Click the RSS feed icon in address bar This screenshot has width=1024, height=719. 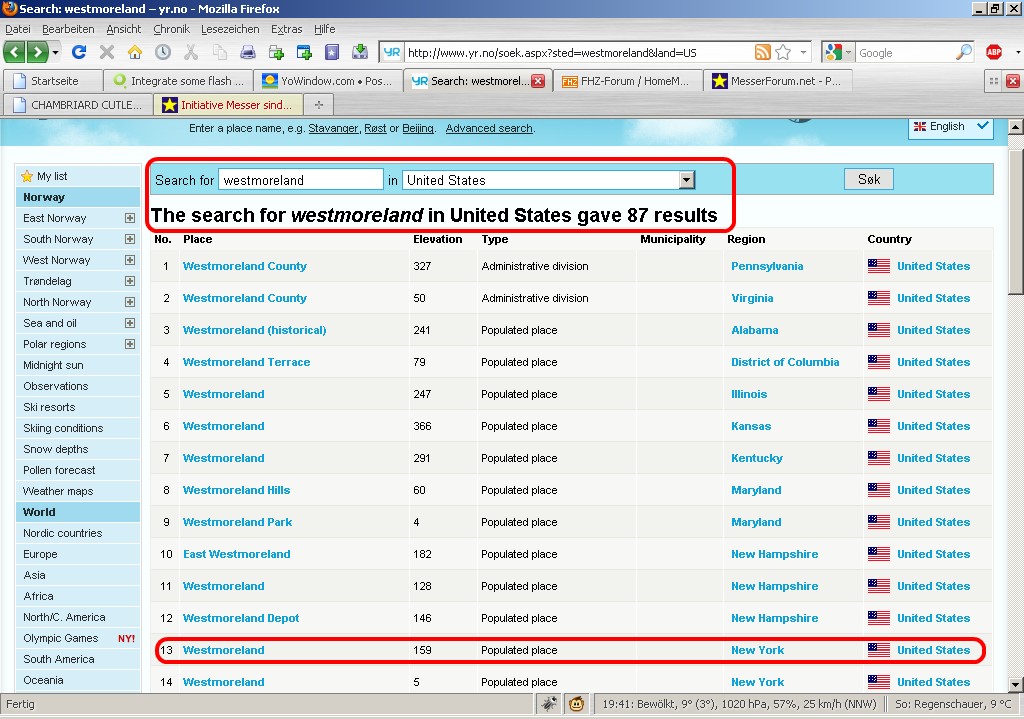[763, 52]
